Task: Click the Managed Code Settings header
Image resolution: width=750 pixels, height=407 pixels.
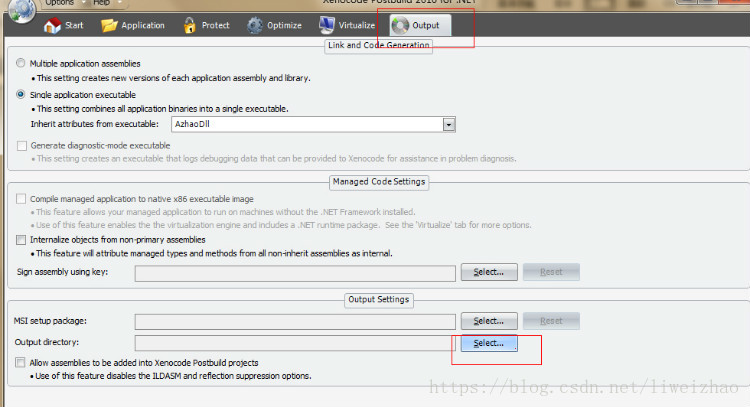Action: (379, 182)
